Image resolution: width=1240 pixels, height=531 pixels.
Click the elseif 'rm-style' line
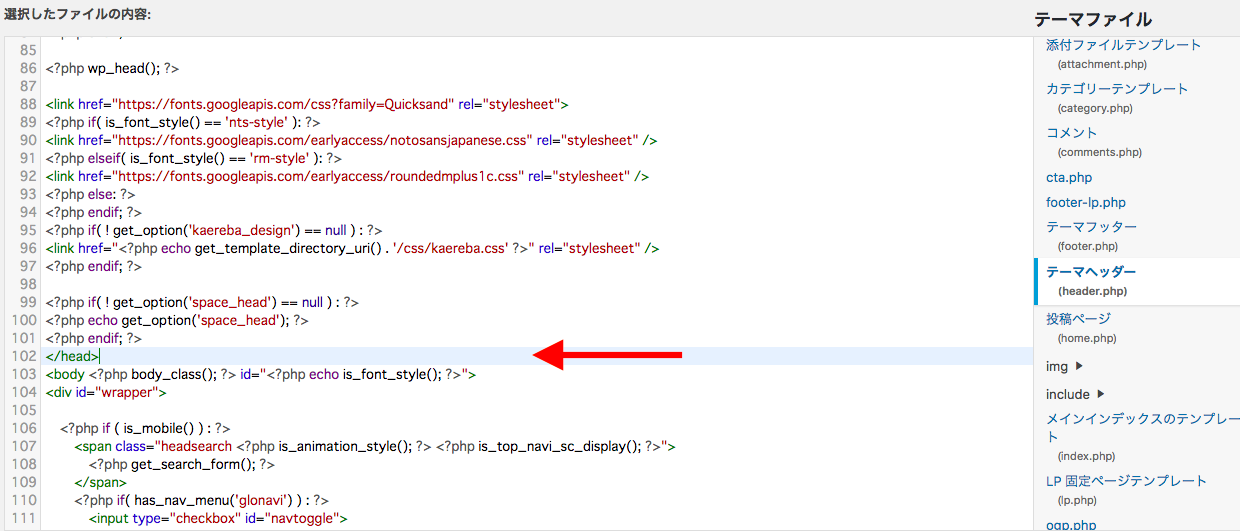[194, 158]
